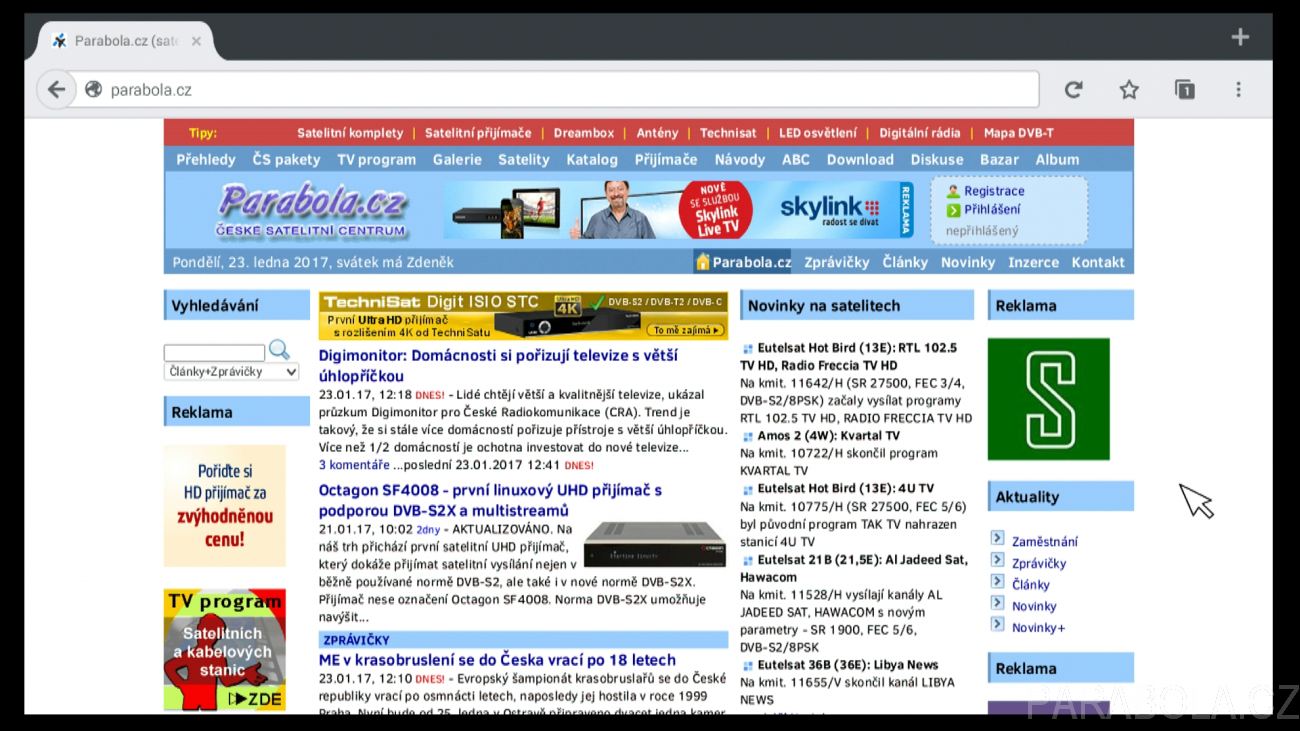
Task: Bookmark the page with the star icon
Action: pyautogui.click(x=1129, y=89)
